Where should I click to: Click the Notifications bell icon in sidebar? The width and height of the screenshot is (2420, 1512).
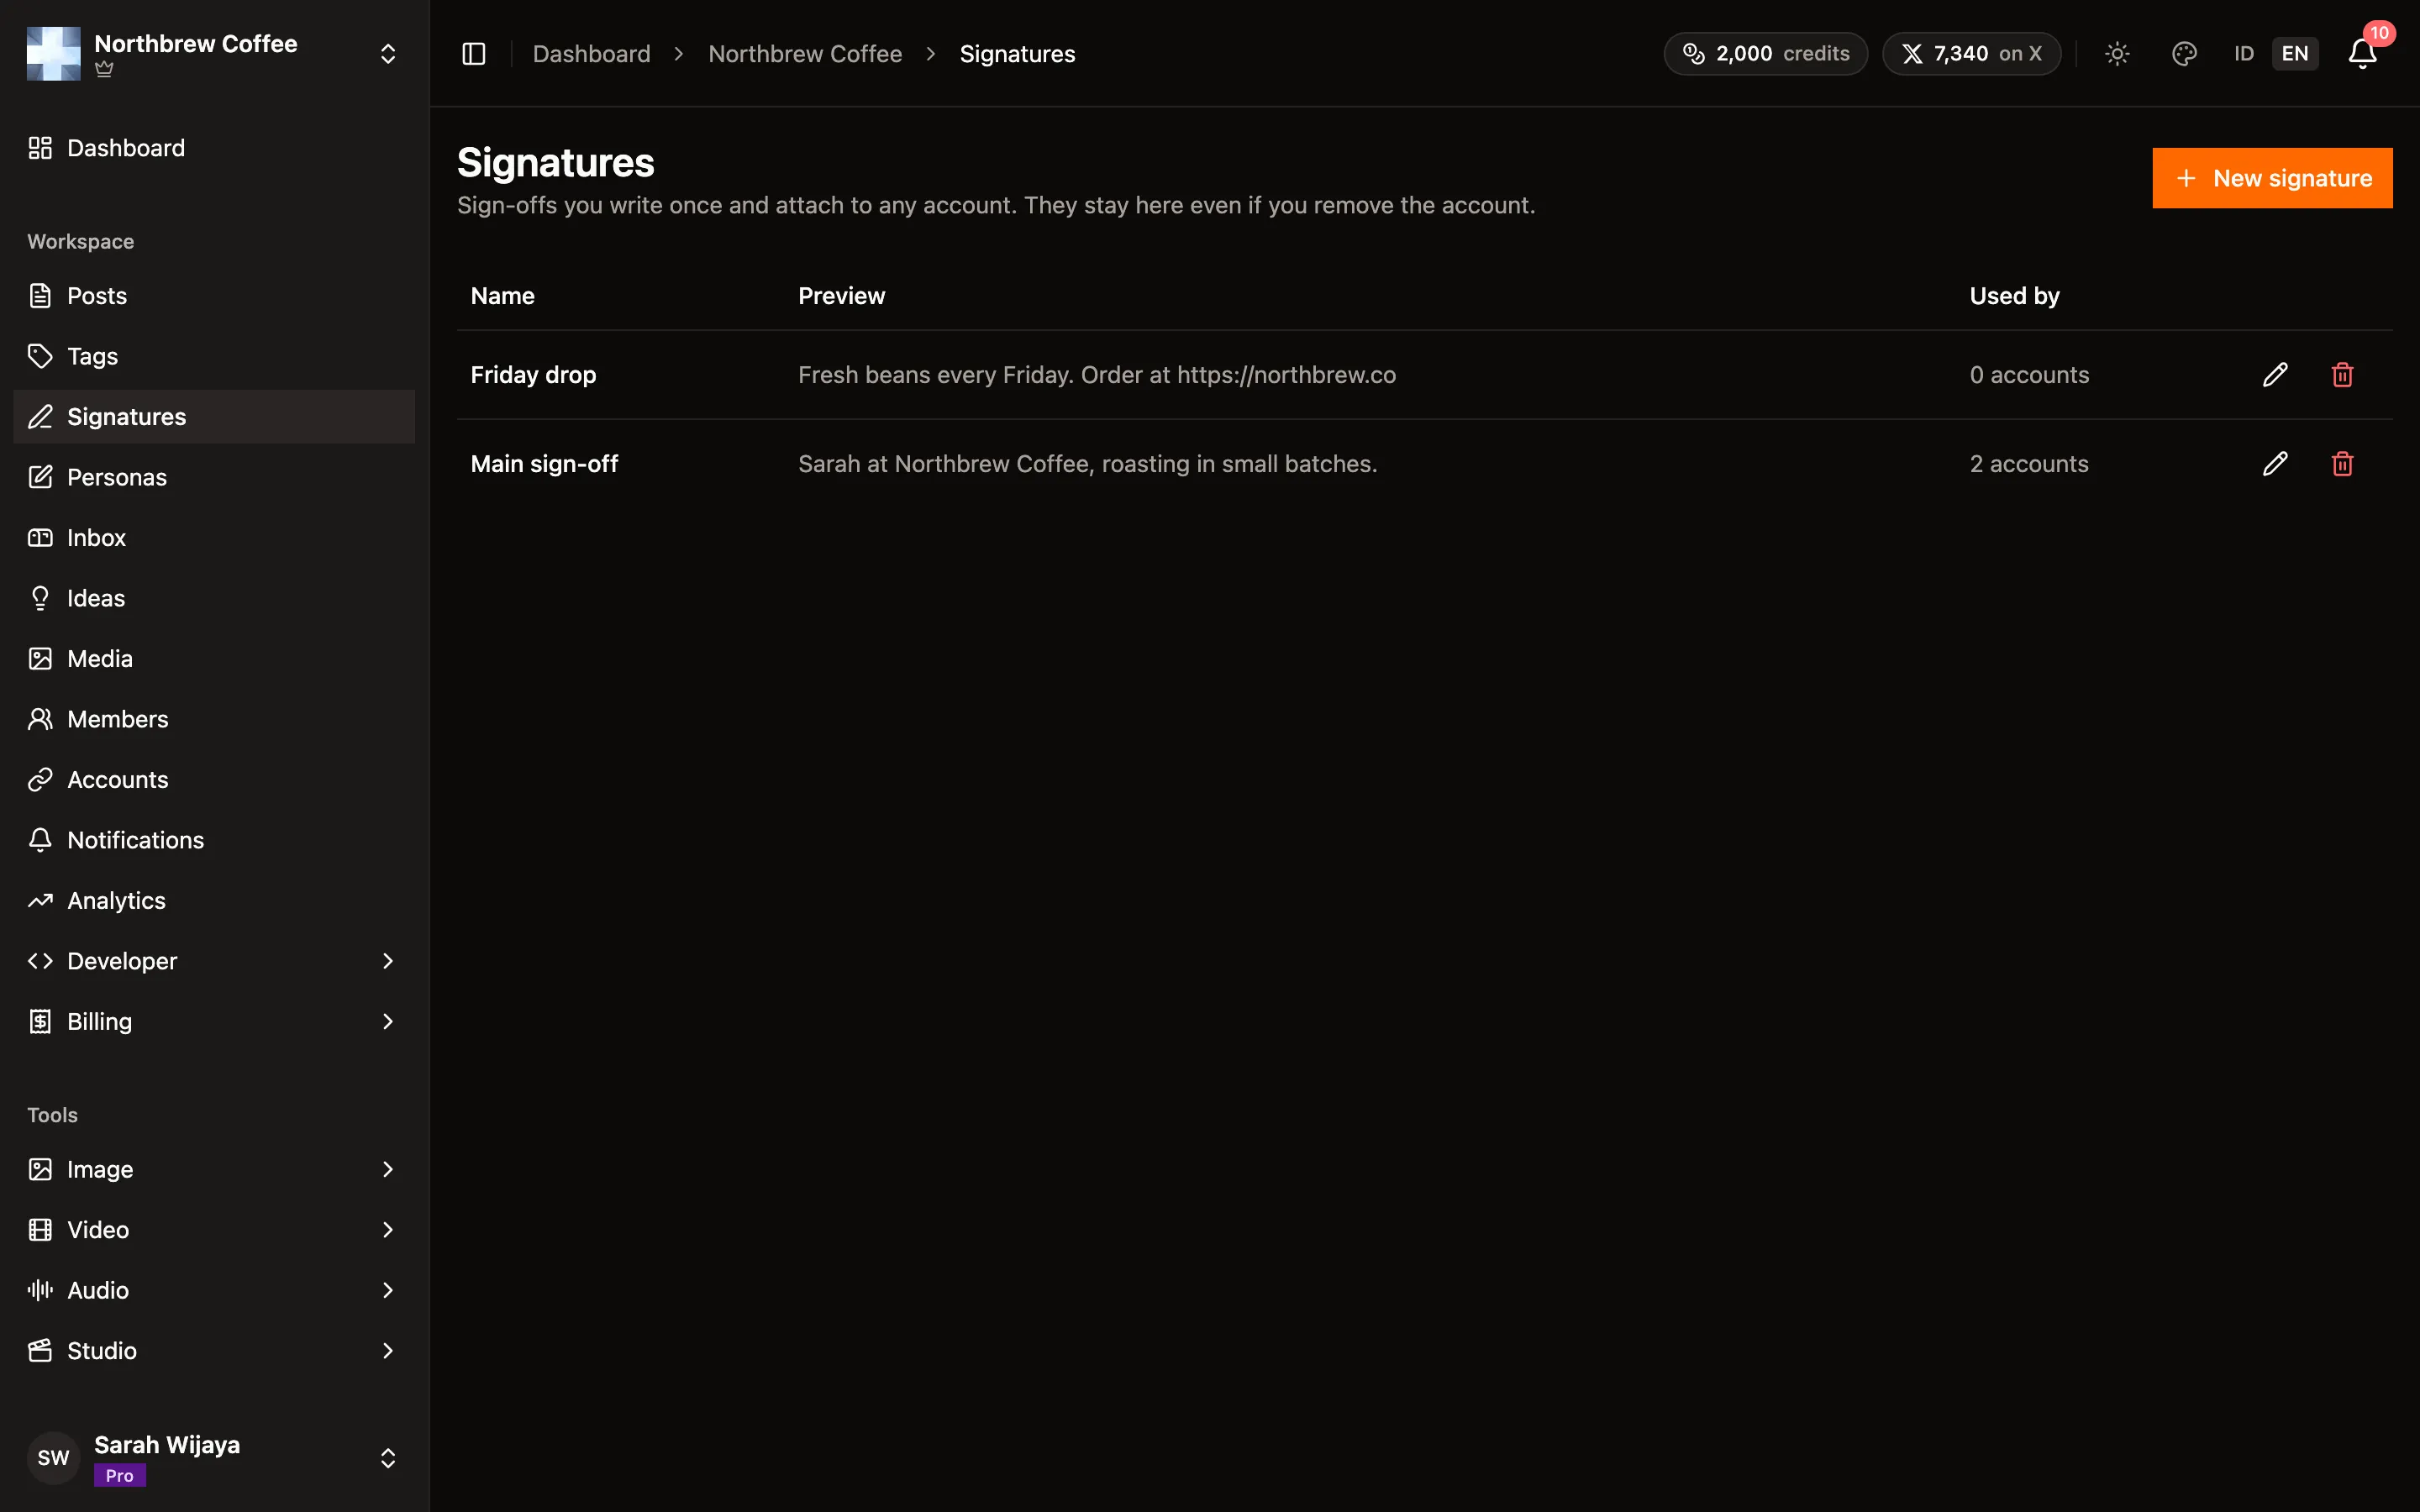click(40, 840)
